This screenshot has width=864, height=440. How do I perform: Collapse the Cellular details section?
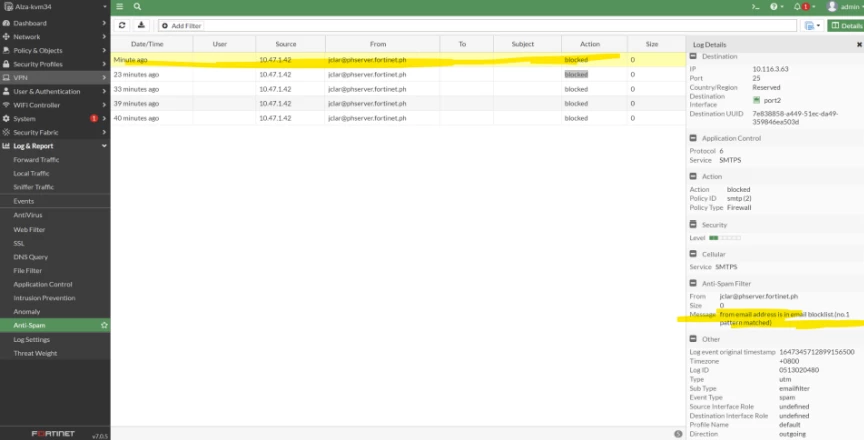click(x=693, y=254)
